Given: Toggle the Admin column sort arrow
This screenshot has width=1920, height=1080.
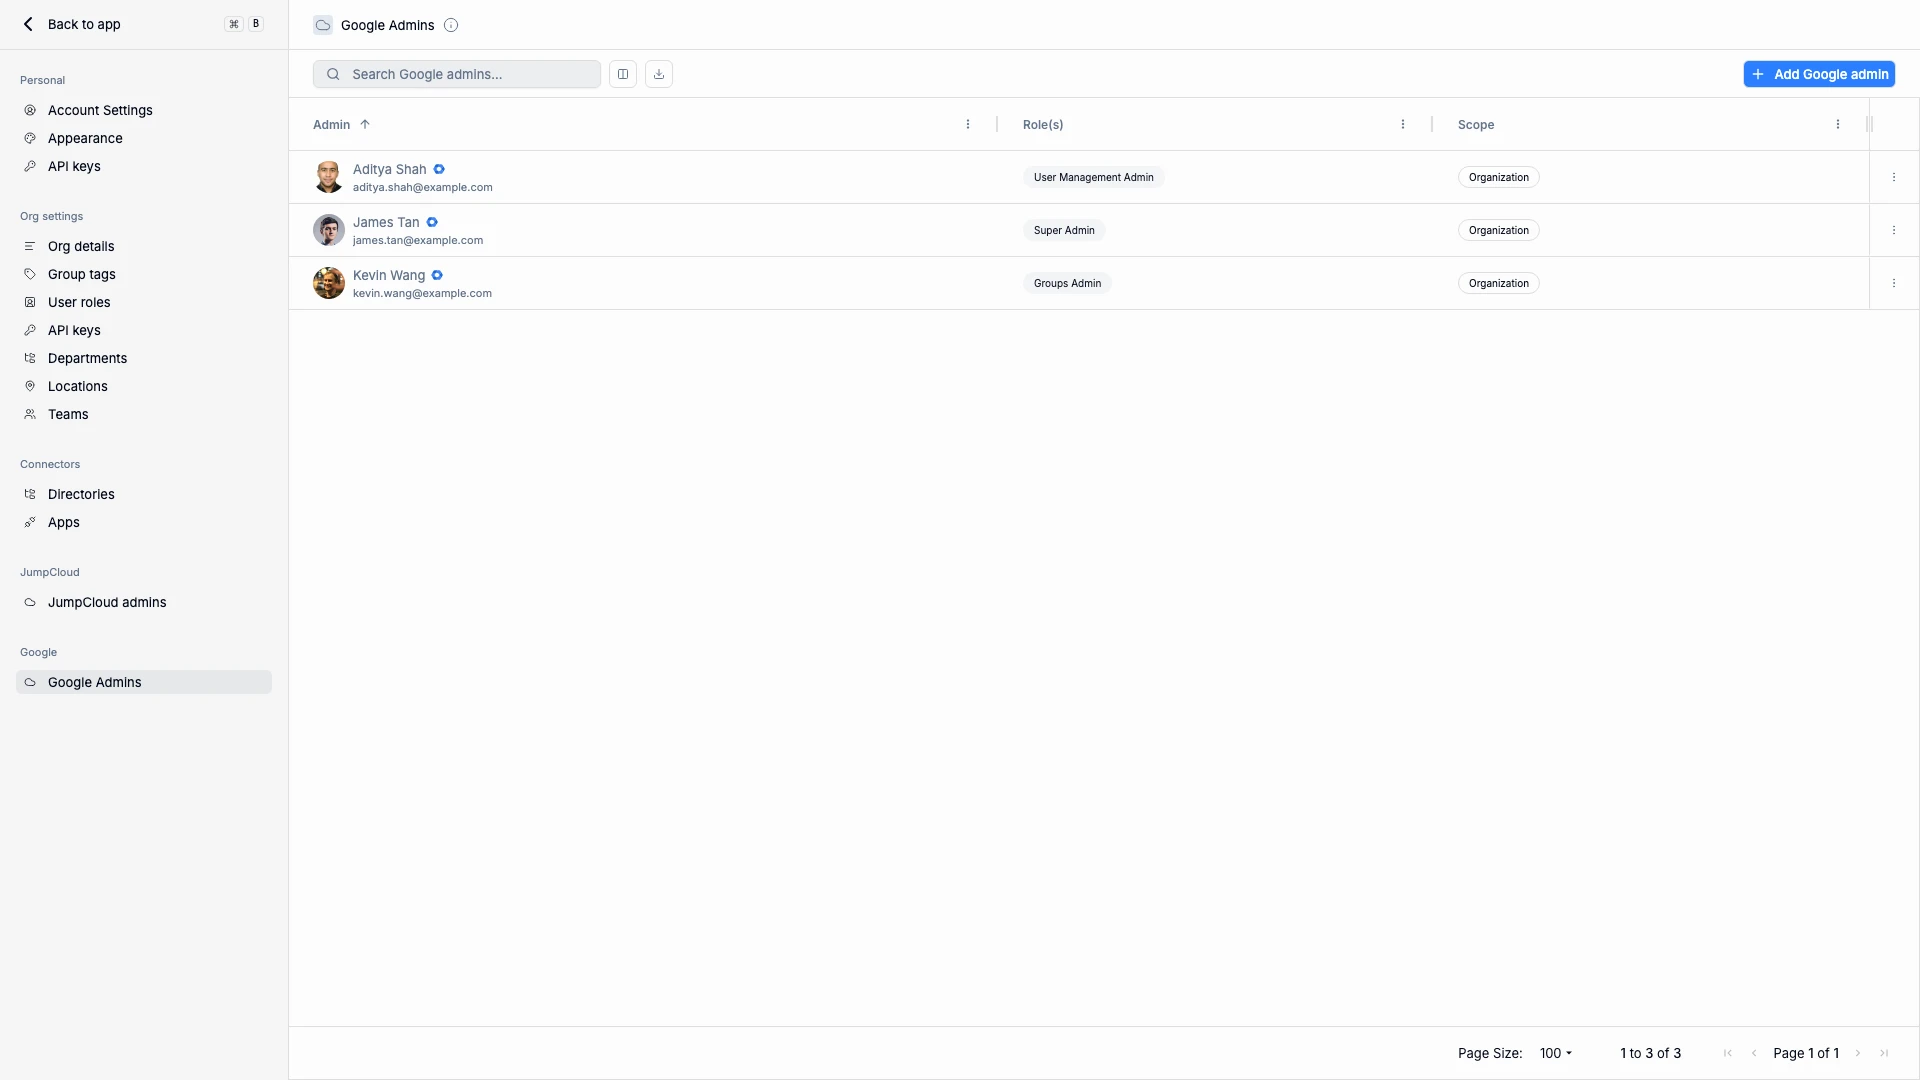Looking at the screenshot, I should coord(365,124).
